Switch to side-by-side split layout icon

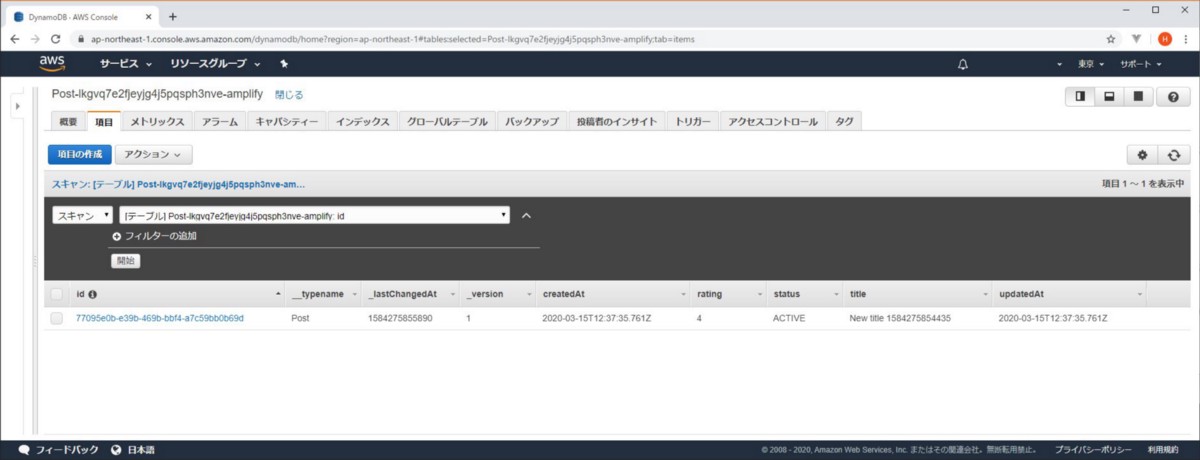(x=1080, y=96)
